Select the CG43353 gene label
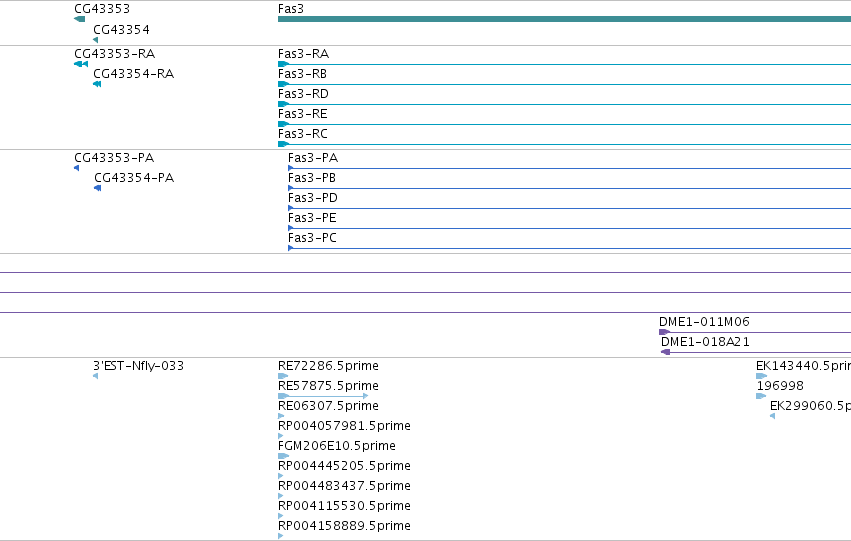This screenshot has height=541, width=851. pos(102,9)
